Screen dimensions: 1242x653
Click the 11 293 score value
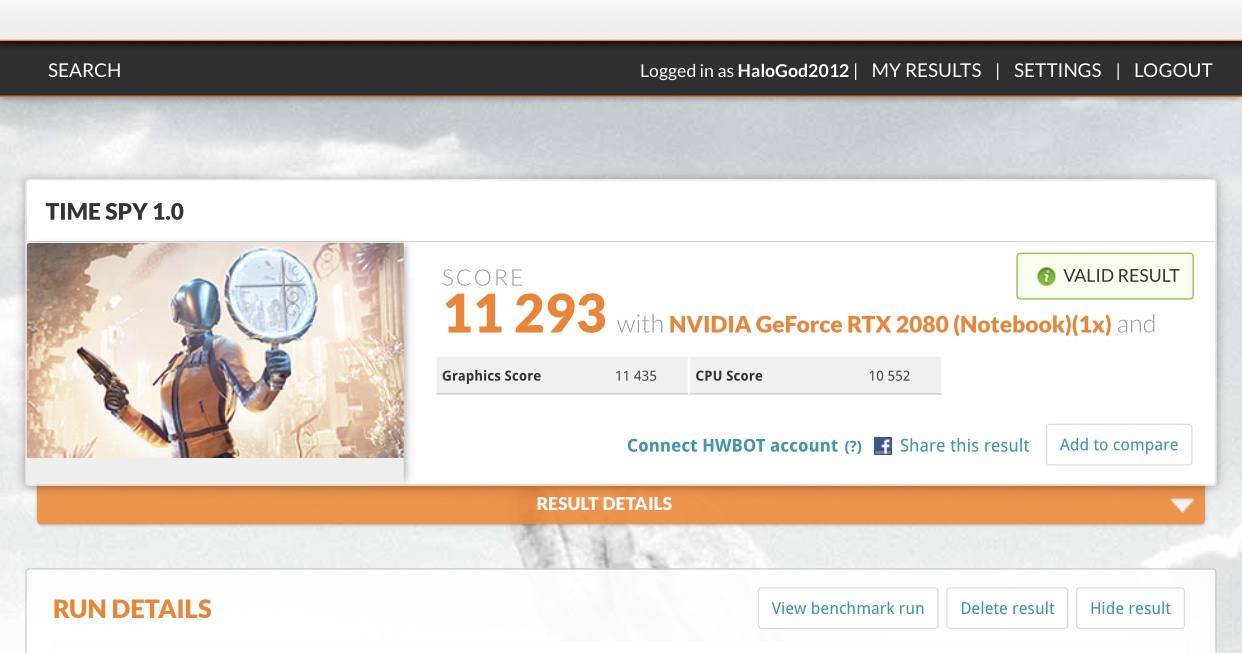click(525, 314)
